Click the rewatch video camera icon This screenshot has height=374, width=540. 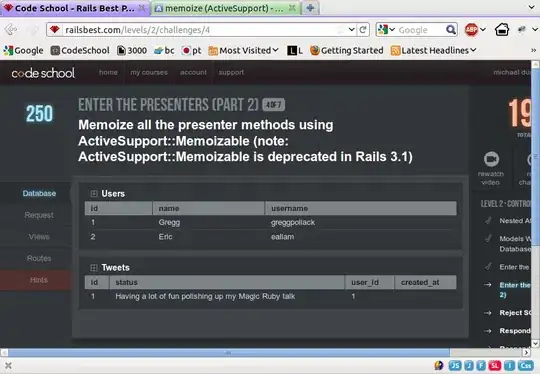(x=491, y=159)
